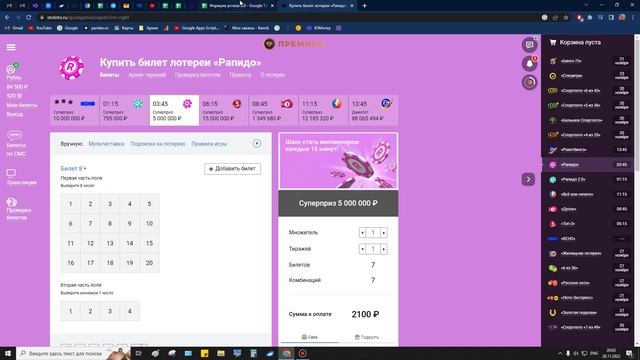Screen dimensions: 640x360
Task: Select number 3 in second field
Action: (x=110, y=311)
